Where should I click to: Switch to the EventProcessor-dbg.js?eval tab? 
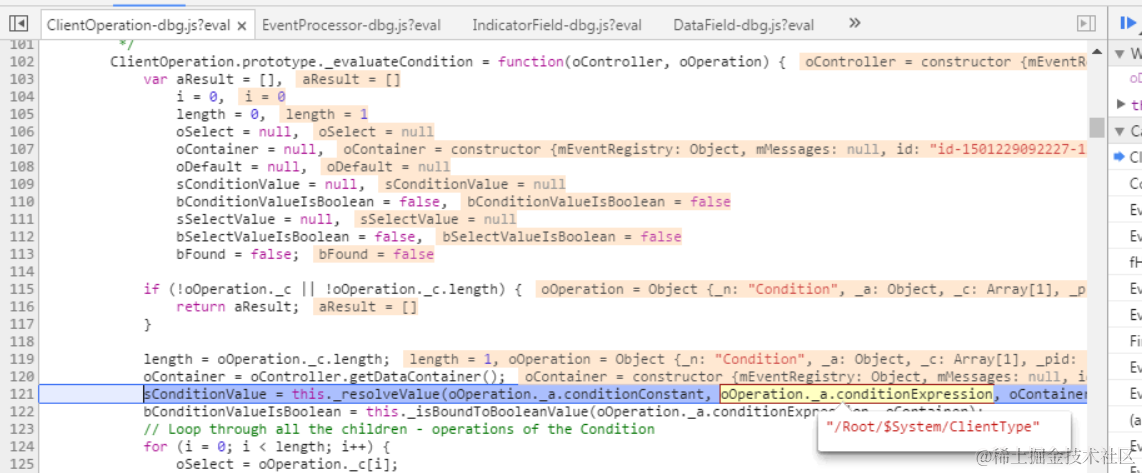click(350, 25)
